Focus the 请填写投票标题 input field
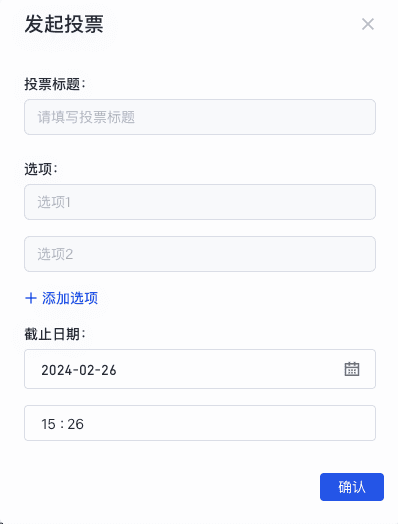The image size is (398, 524). pyautogui.click(x=200, y=117)
